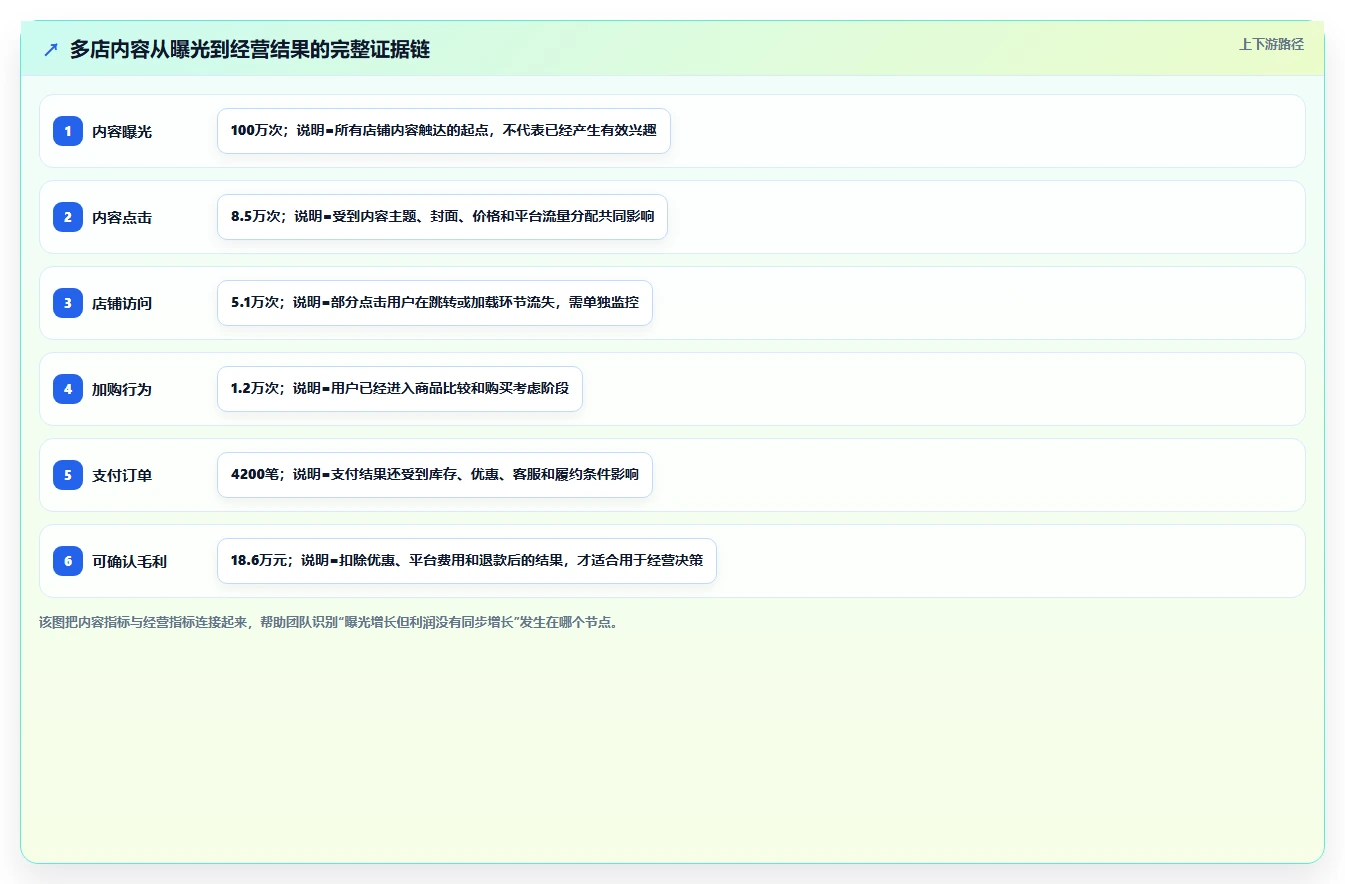Screen dimensions: 1345x884
Task: Click the number 1 step badge
Action: pos(68,131)
